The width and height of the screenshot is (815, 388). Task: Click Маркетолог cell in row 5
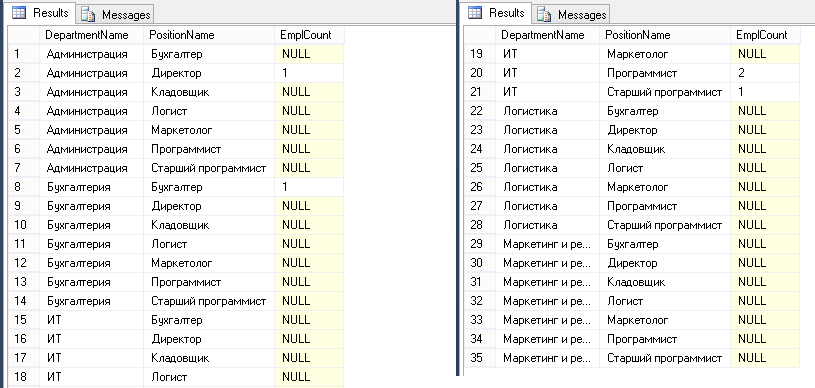click(209, 130)
